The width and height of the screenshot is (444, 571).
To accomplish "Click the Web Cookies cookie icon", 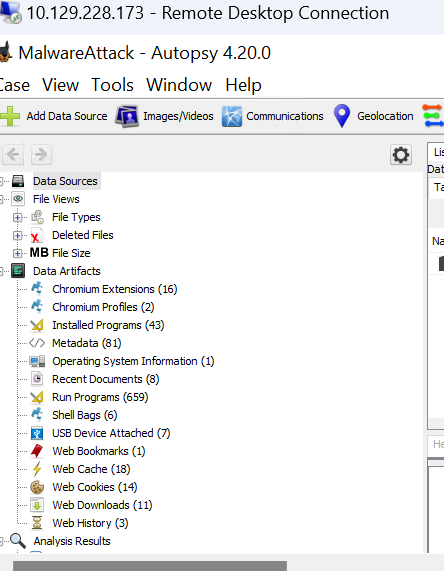I will click(x=37, y=487).
